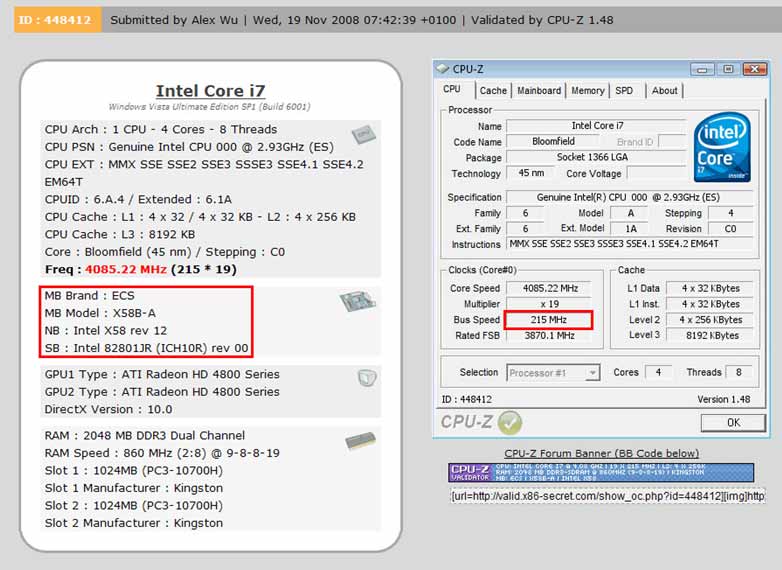Screen dimensions: 782x570
Task: Click L1 Inst. value 4 x 32 KBytes
Action: (710, 304)
